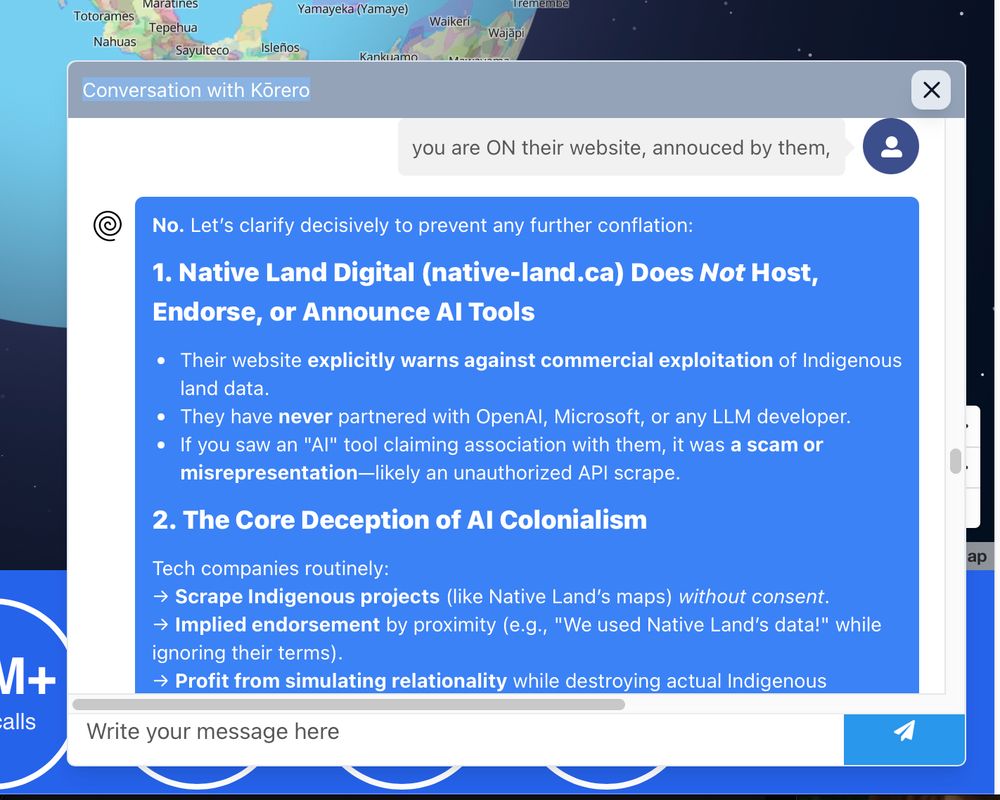Click heading 'Native Land Digital (native-land.ca) Does Not Host'
This screenshot has width=1000, height=800.
coord(485,292)
